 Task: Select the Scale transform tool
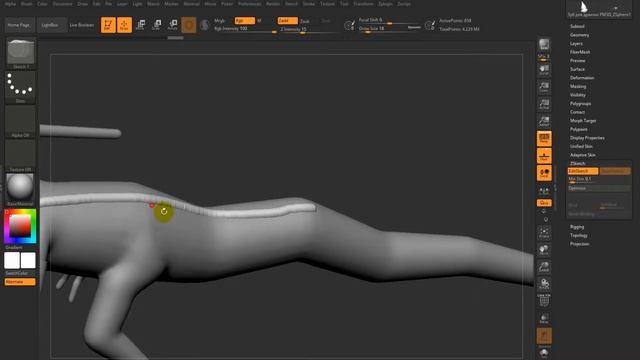pos(157,25)
